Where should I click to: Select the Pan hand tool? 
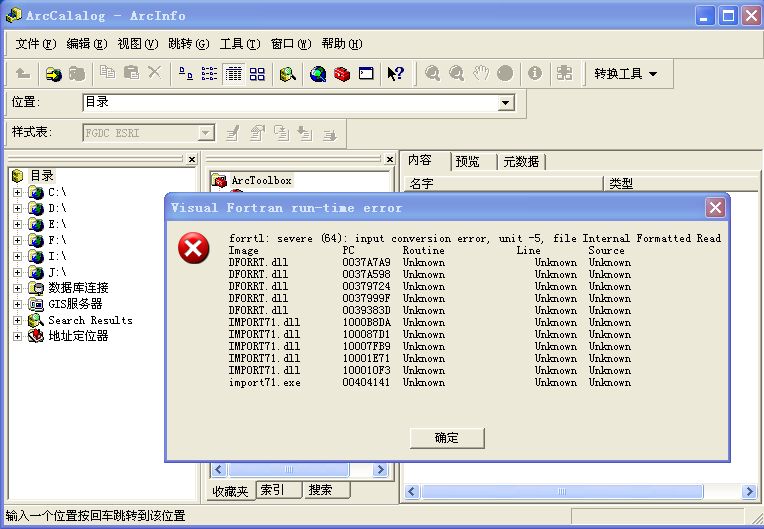pyautogui.click(x=481, y=74)
